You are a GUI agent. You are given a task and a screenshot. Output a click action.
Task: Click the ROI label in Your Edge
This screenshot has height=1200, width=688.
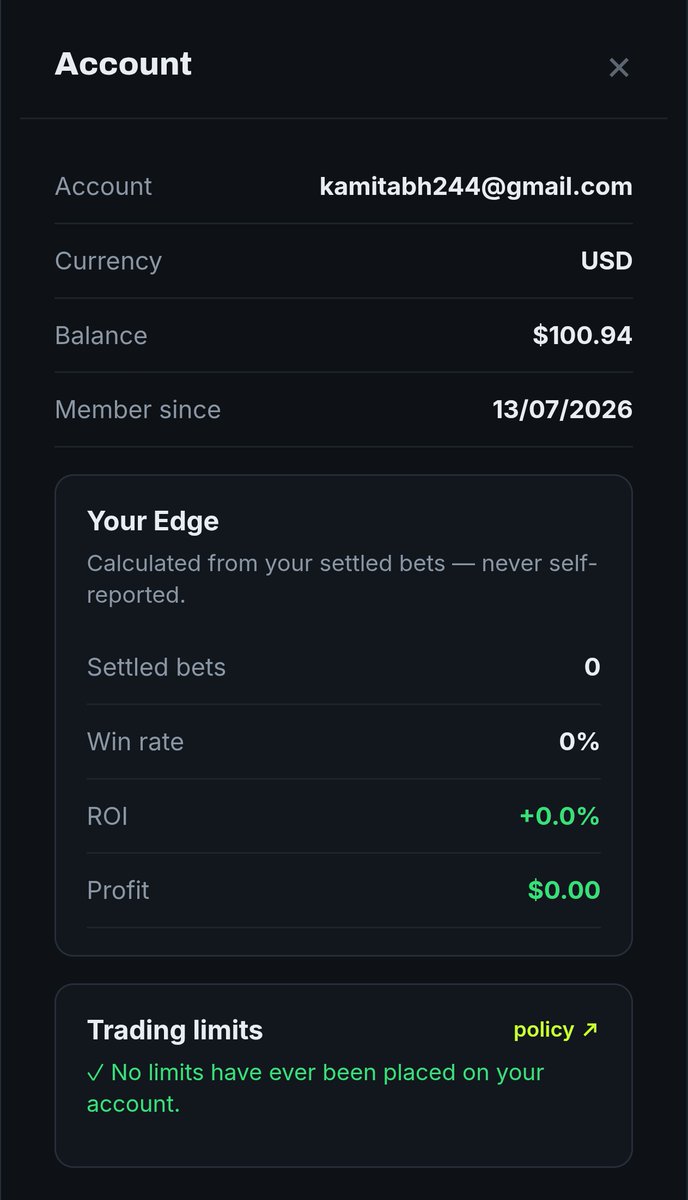coord(107,816)
